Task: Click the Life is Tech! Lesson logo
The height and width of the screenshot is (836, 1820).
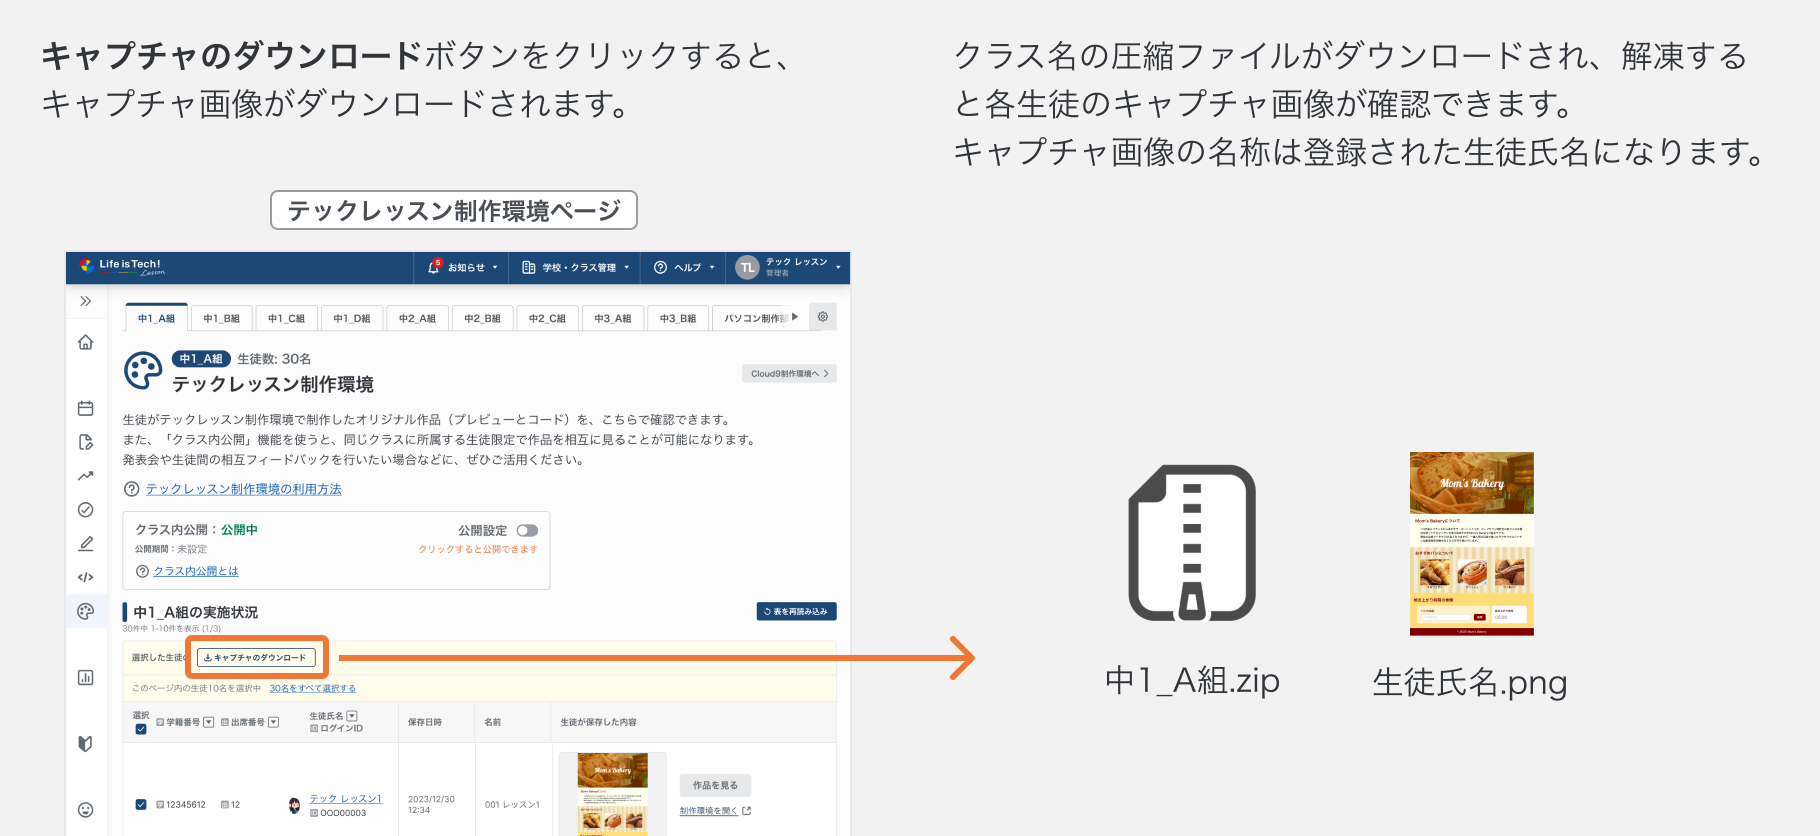Action: pyautogui.click(x=121, y=267)
